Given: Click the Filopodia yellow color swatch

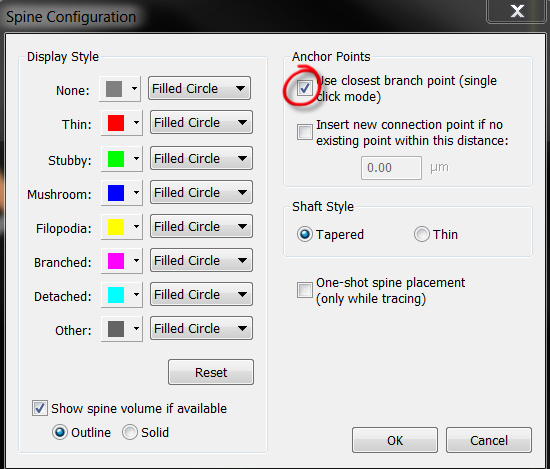Looking at the screenshot, I should tap(116, 227).
